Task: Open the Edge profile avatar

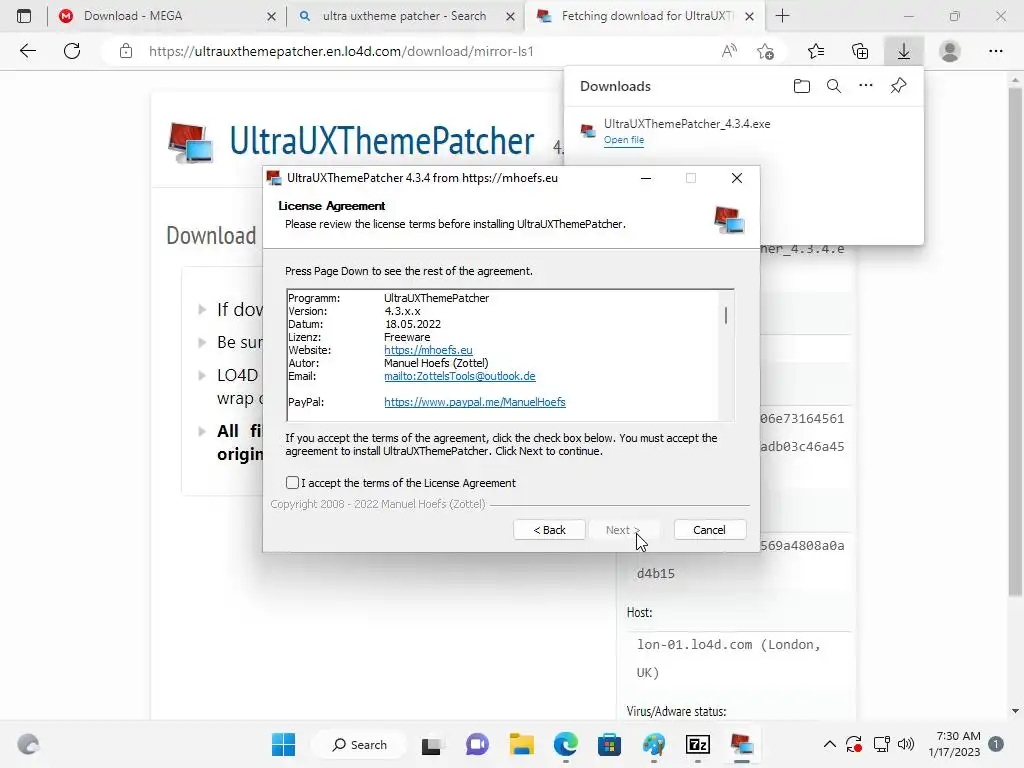Action: coord(950,51)
